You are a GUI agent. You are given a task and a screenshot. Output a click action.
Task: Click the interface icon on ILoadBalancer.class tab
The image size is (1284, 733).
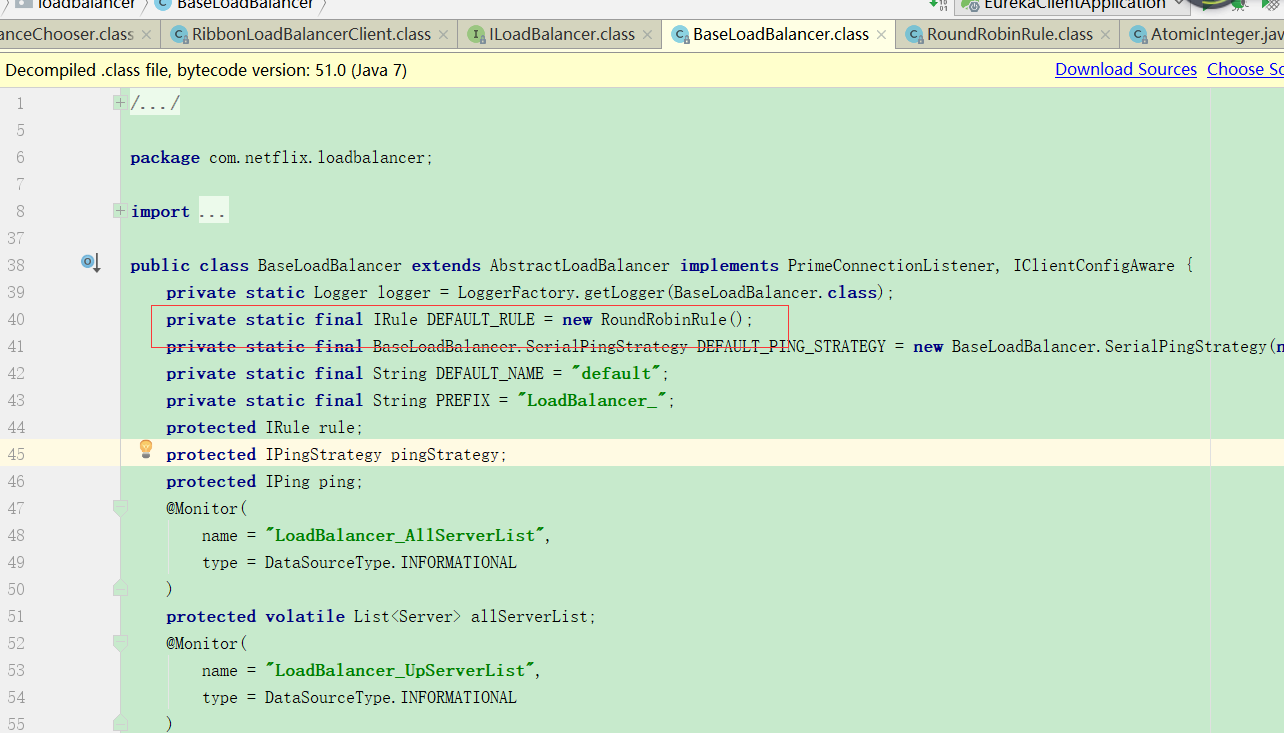(473, 34)
